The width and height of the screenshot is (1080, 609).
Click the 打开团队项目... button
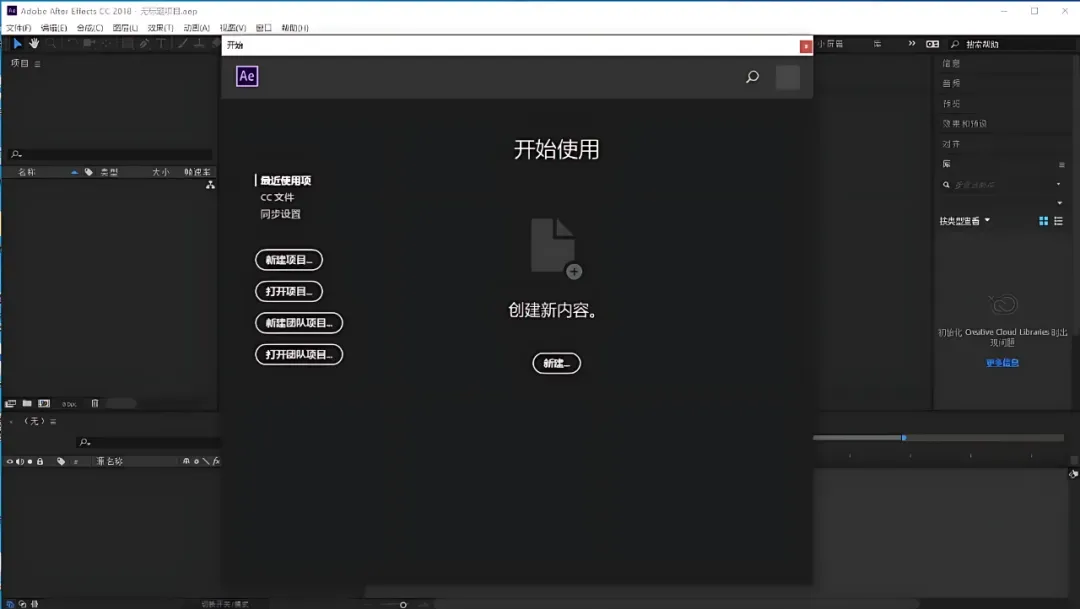pyautogui.click(x=299, y=355)
